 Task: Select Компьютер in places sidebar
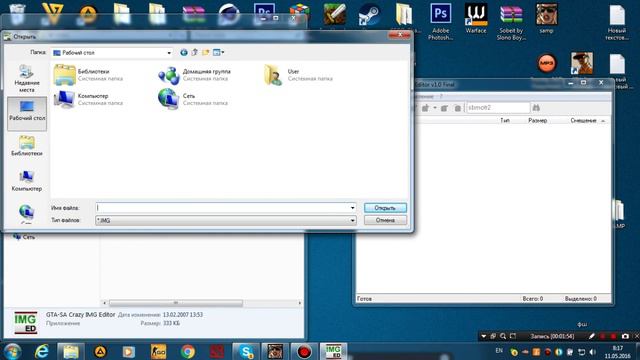[x=27, y=181]
